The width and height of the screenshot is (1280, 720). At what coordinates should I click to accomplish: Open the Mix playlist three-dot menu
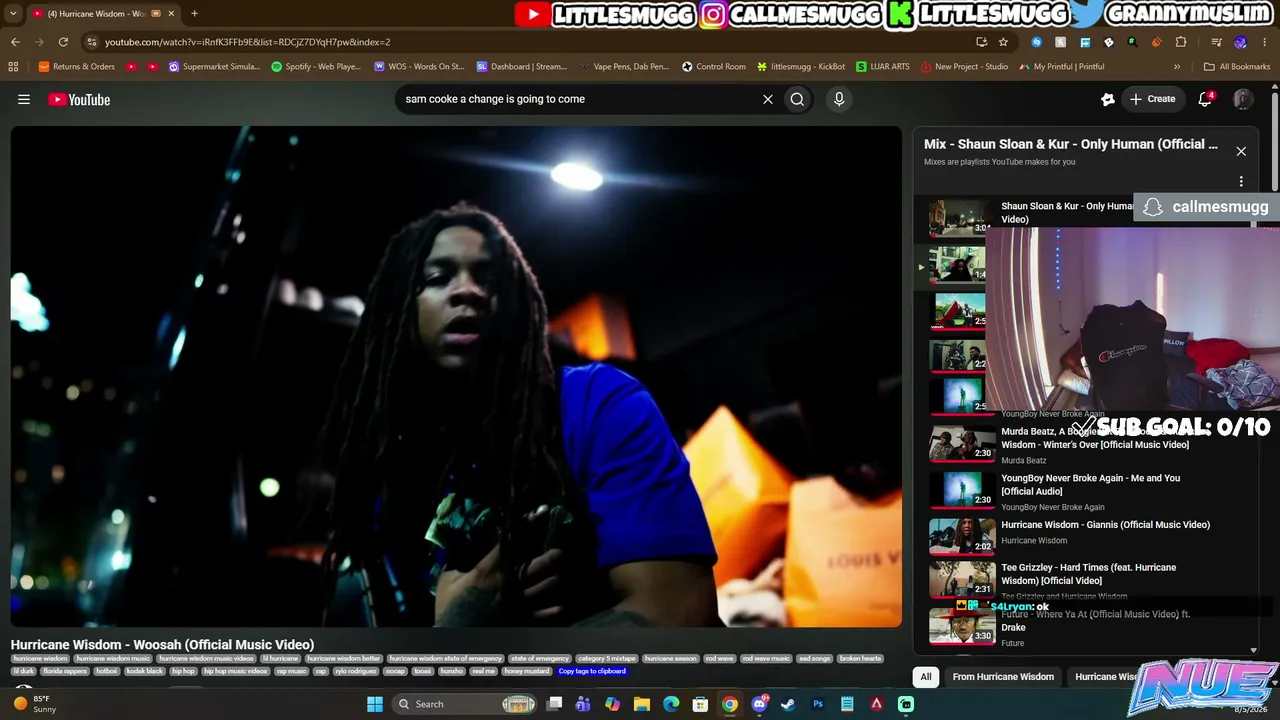click(x=1241, y=182)
